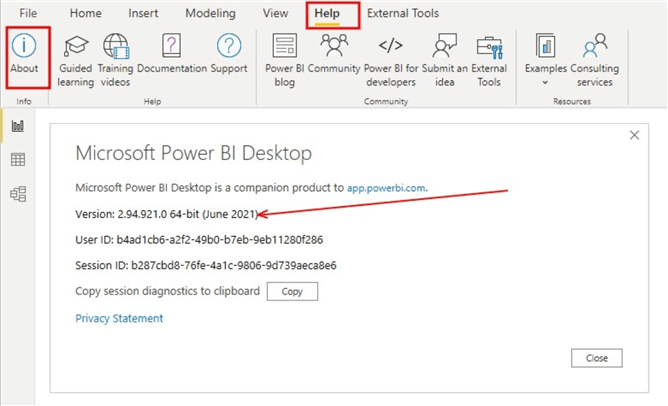Dismiss the About dialog with X
The height and width of the screenshot is (406, 668).
point(634,135)
